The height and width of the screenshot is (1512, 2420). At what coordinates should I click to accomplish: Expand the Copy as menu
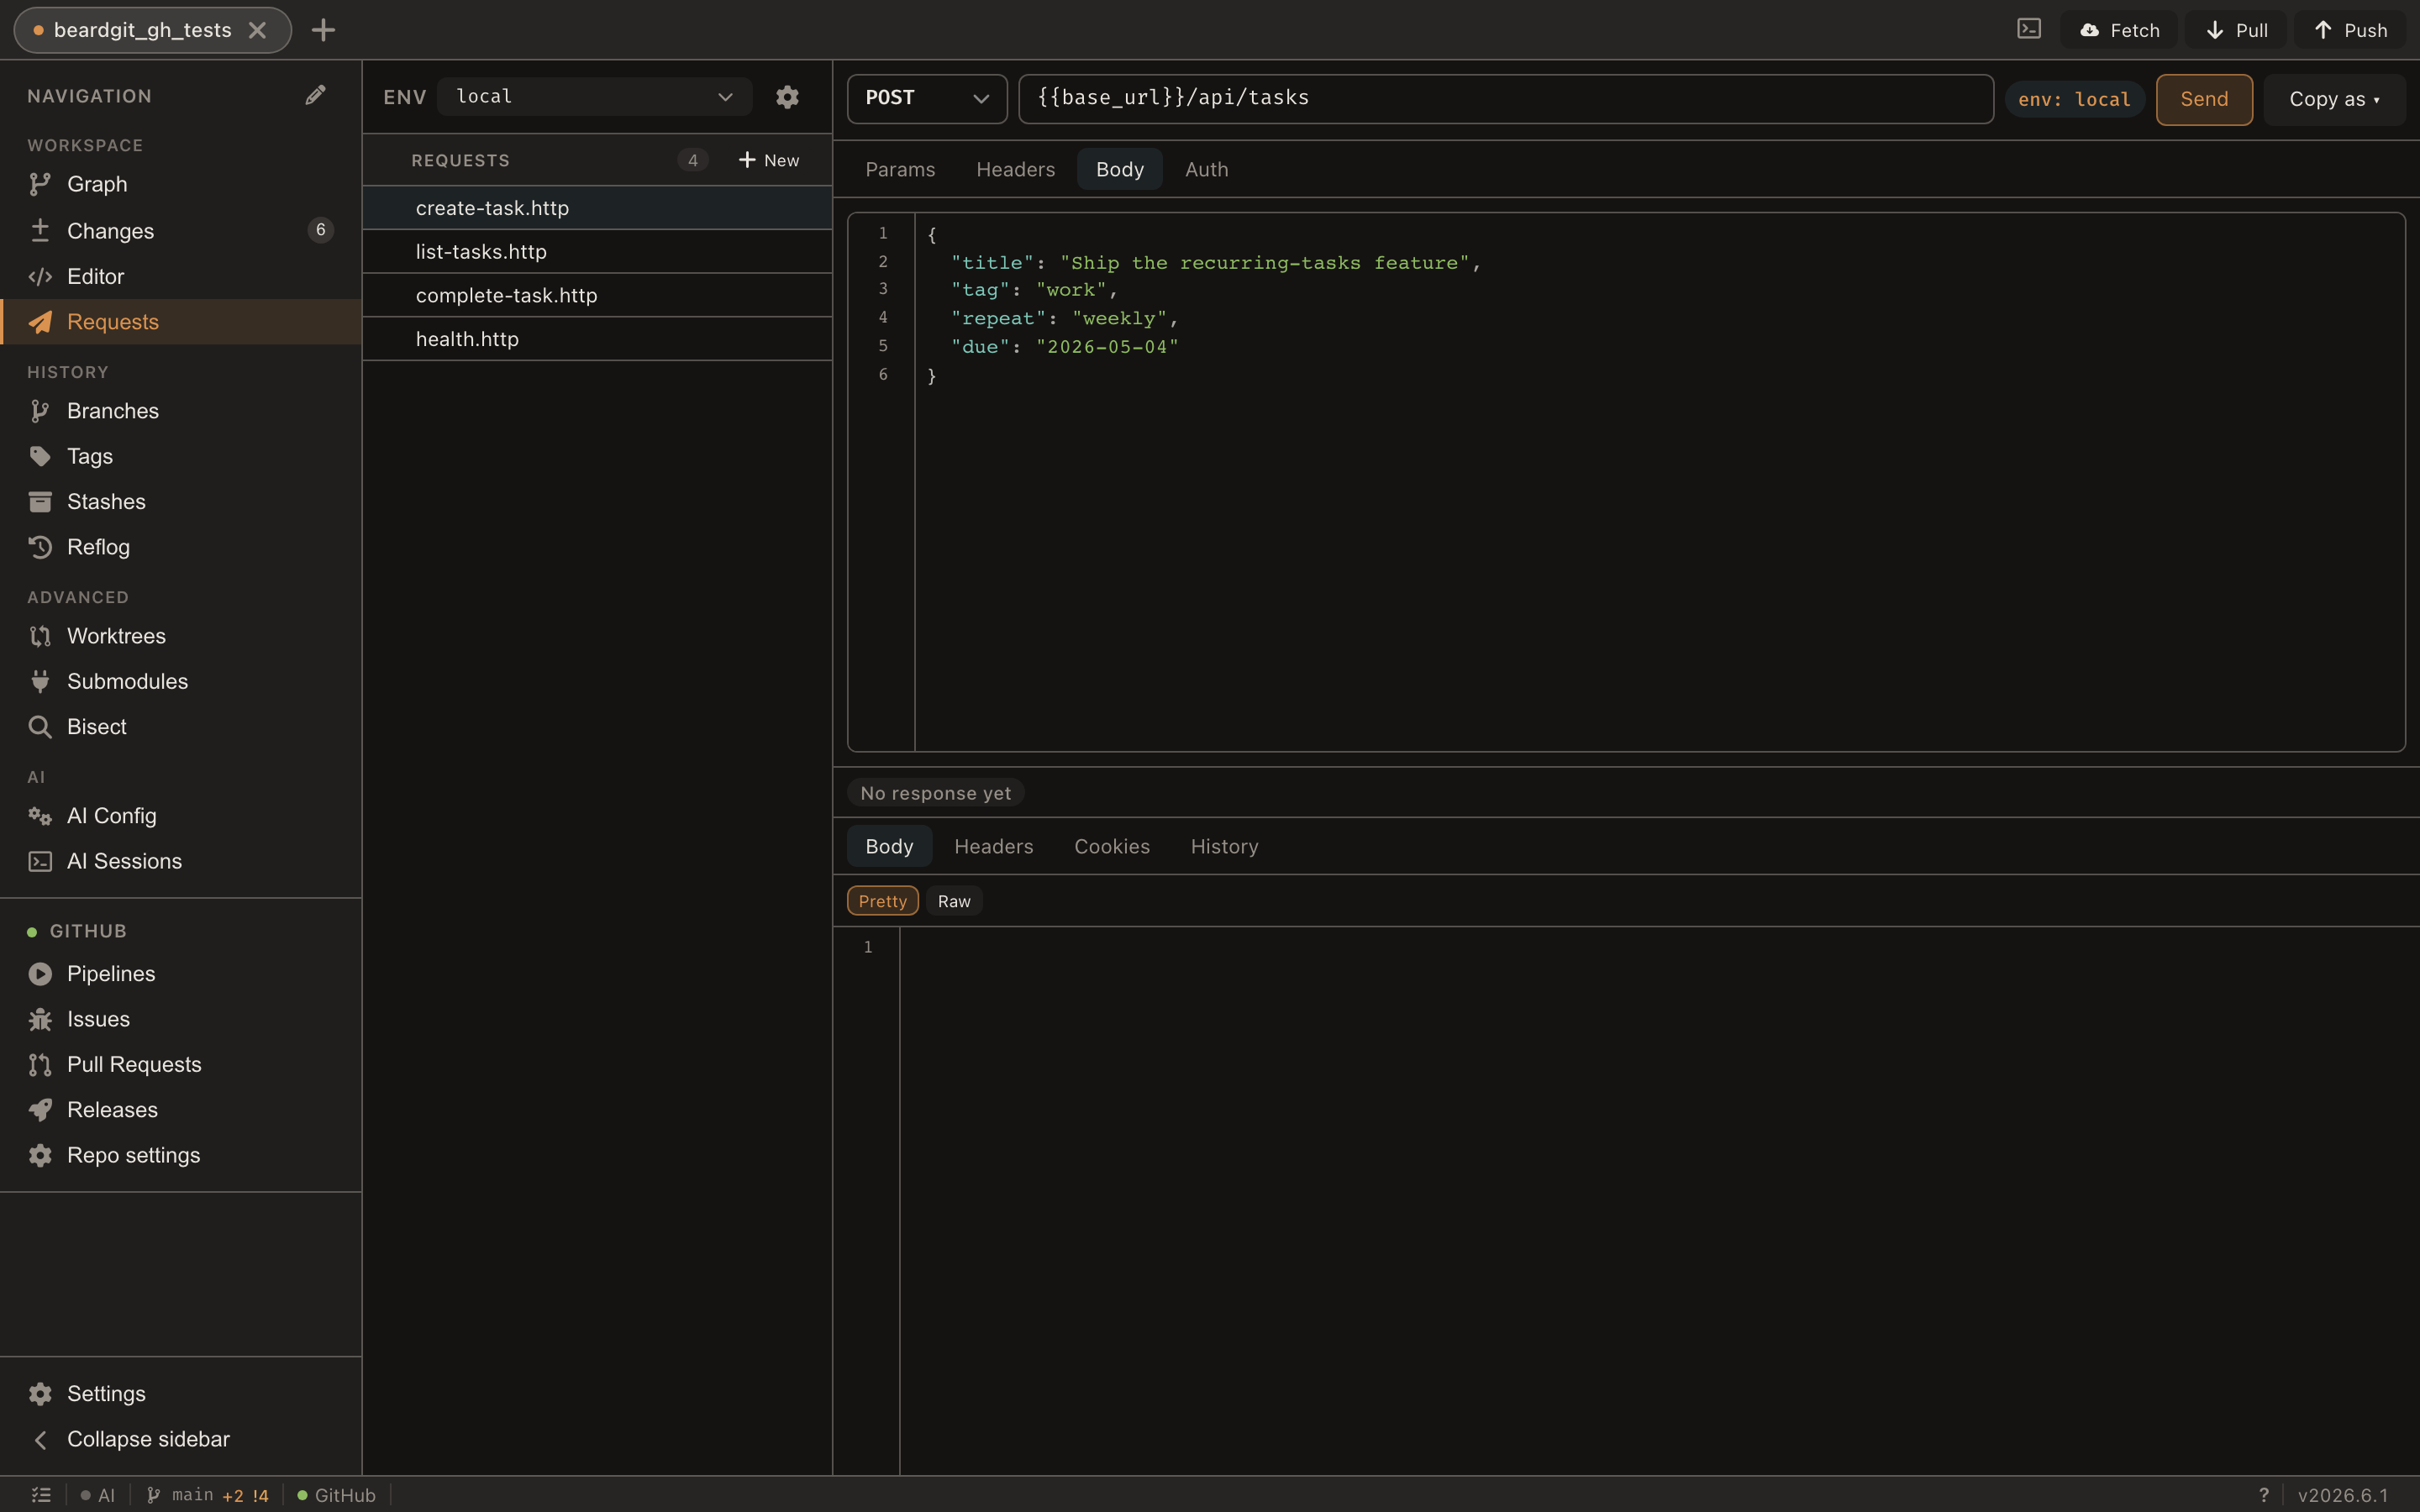[x=2334, y=99]
